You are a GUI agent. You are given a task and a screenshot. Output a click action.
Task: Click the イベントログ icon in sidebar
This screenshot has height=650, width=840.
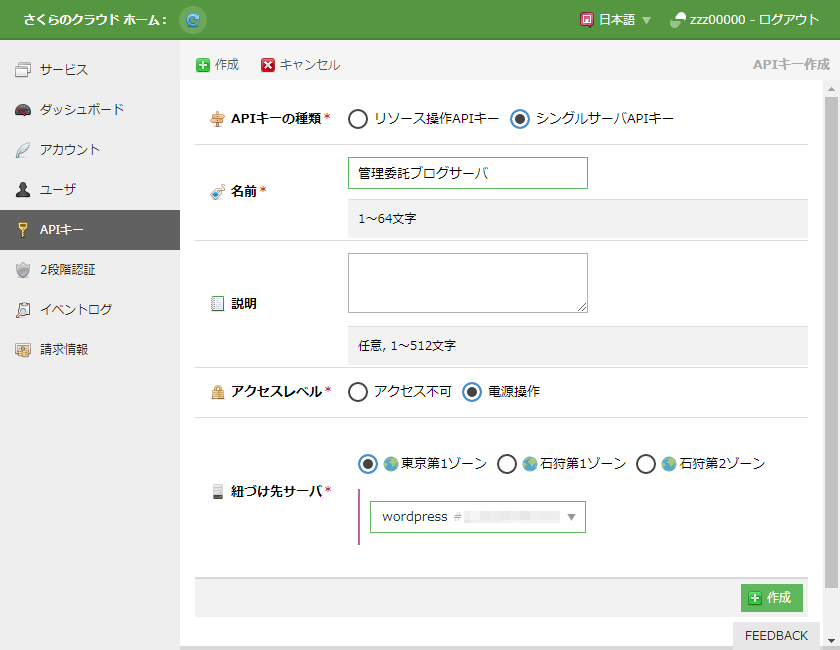23,310
